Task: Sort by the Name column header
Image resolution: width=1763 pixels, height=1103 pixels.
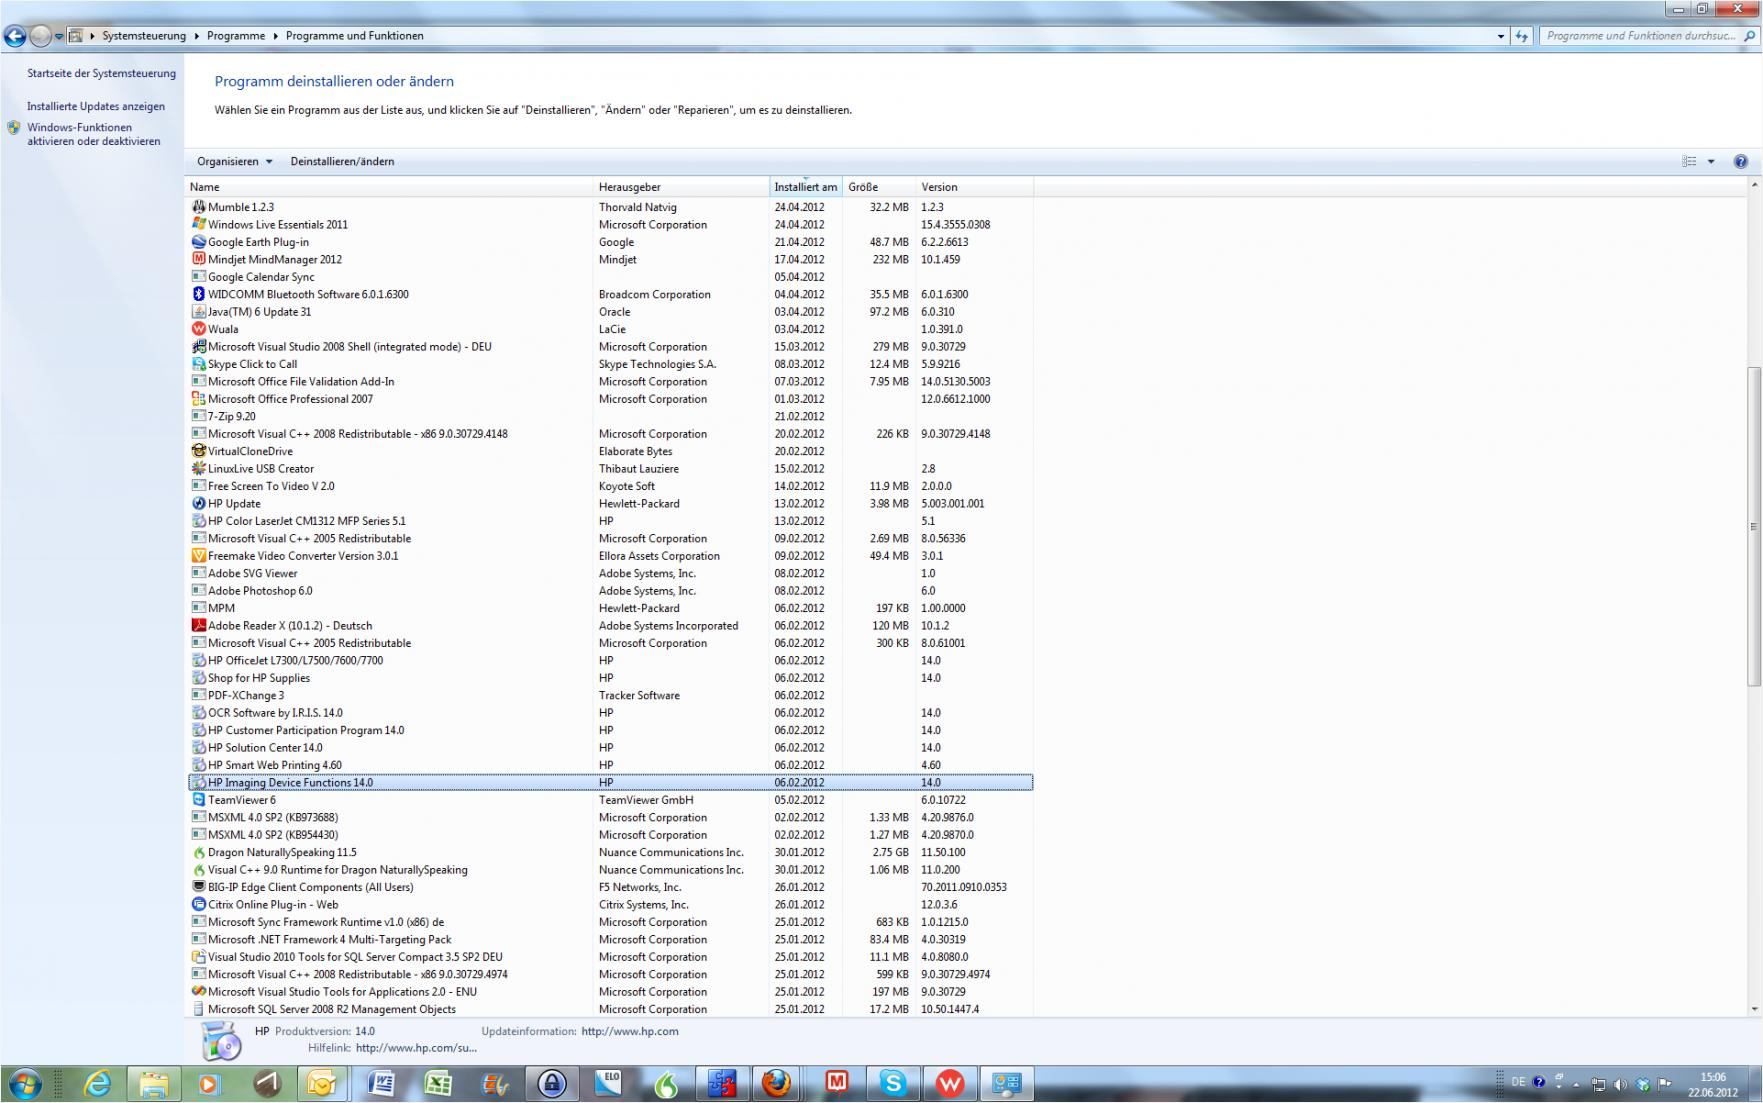Action: (391, 187)
